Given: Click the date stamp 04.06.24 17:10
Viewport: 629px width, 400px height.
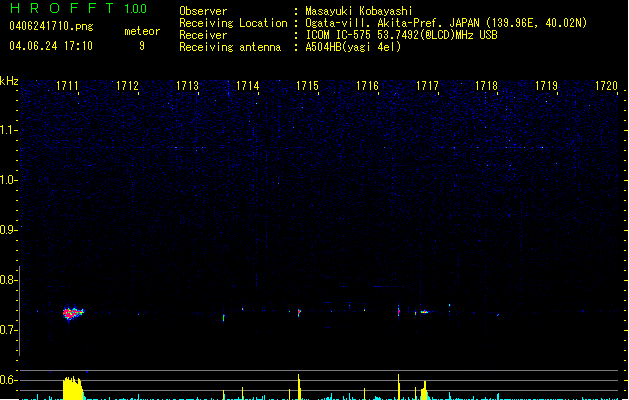Looking at the screenshot, I should pos(51,46).
